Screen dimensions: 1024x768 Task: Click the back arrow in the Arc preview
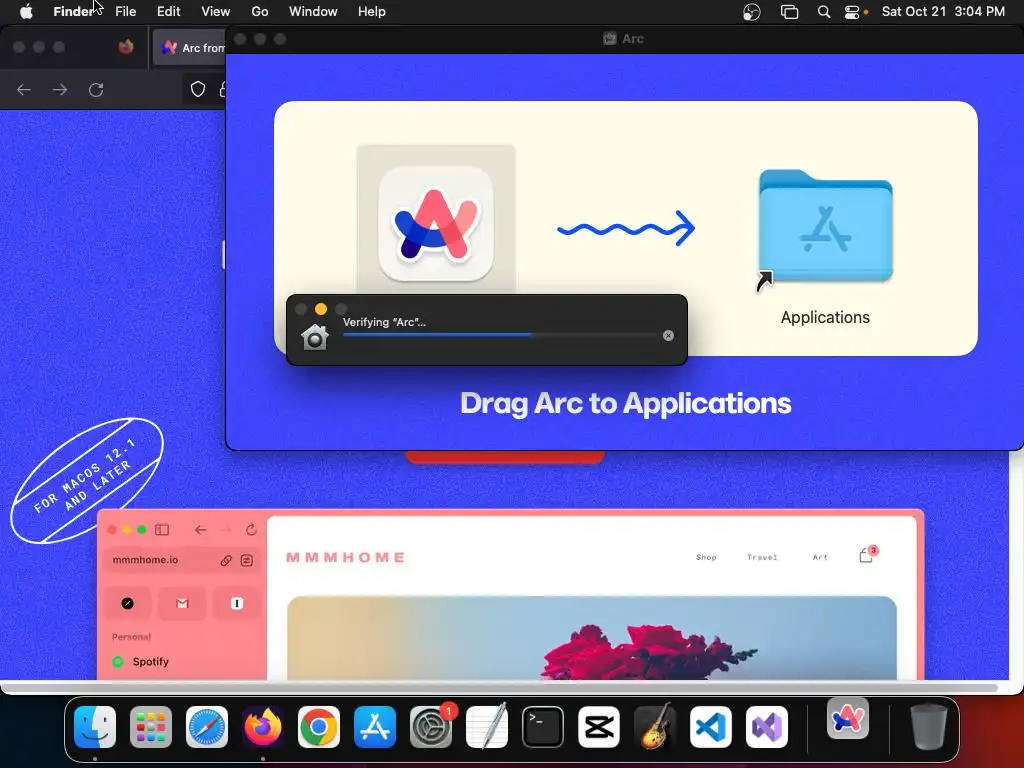tap(200, 530)
